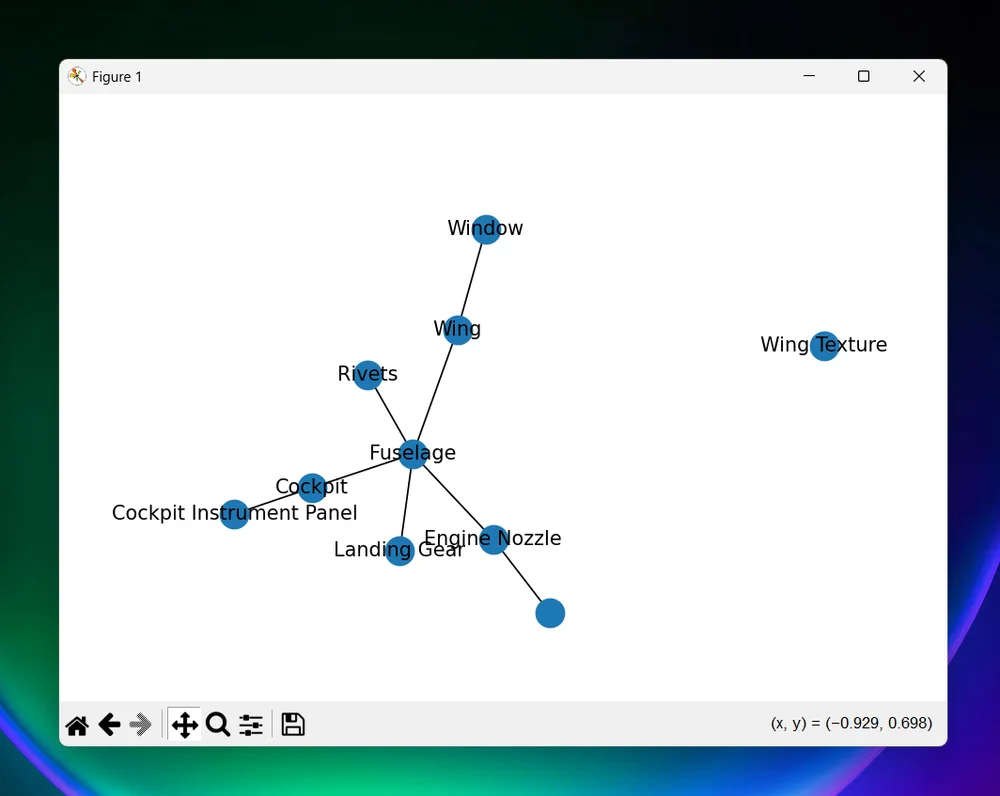The height and width of the screenshot is (796, 1000).
Task: Click the cursor coordinates readout text
Action: click(851, 723)
